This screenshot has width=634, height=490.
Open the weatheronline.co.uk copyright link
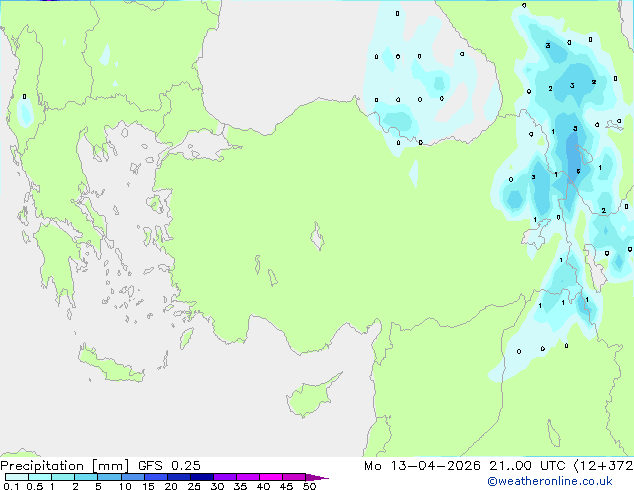(x=549, y=481)
